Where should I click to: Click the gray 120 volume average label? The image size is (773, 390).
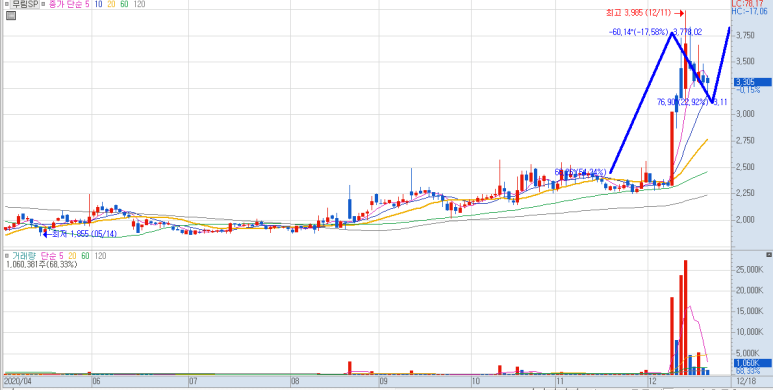click(100, 256)
